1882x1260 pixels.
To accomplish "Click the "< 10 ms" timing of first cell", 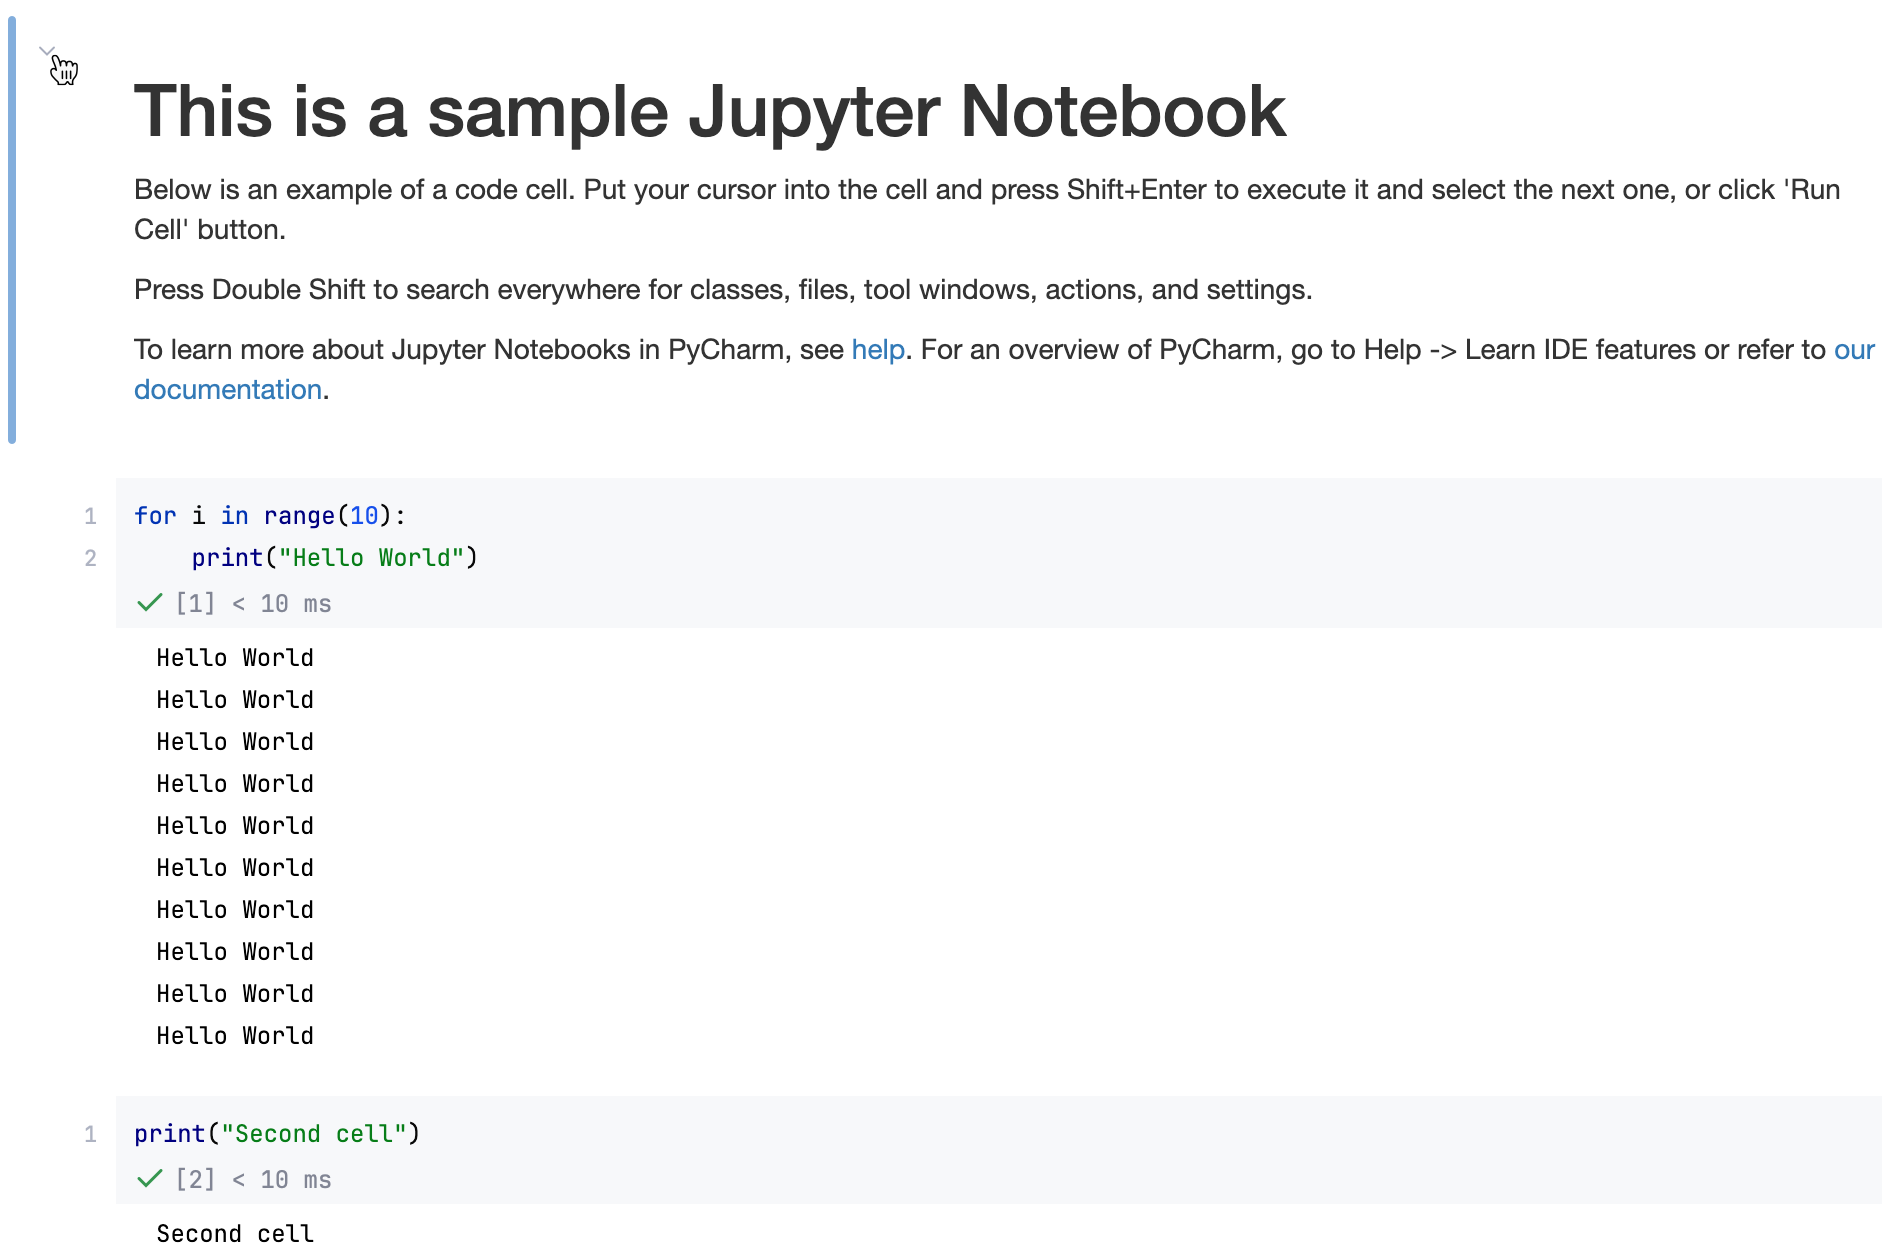I will (281, 602).
